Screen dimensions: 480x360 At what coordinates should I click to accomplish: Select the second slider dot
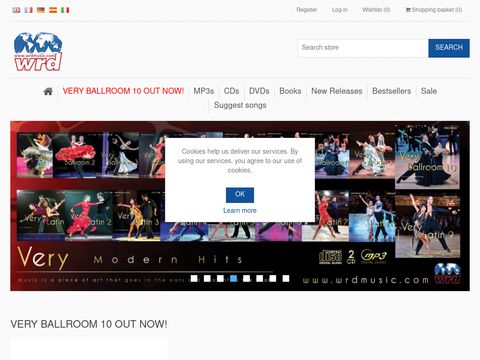[x=207, y=278]
